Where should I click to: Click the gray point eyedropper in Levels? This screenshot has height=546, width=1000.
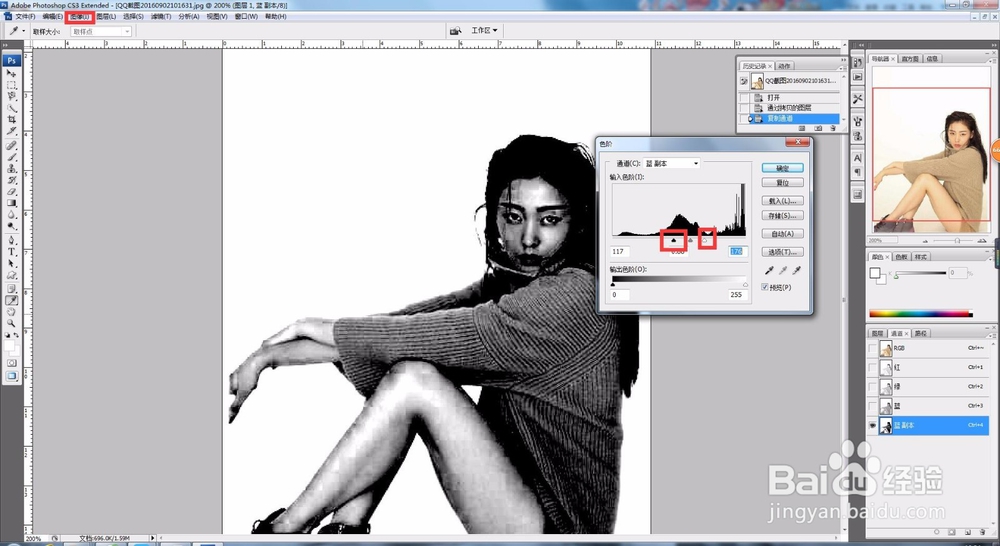click(x=783, y=270)
